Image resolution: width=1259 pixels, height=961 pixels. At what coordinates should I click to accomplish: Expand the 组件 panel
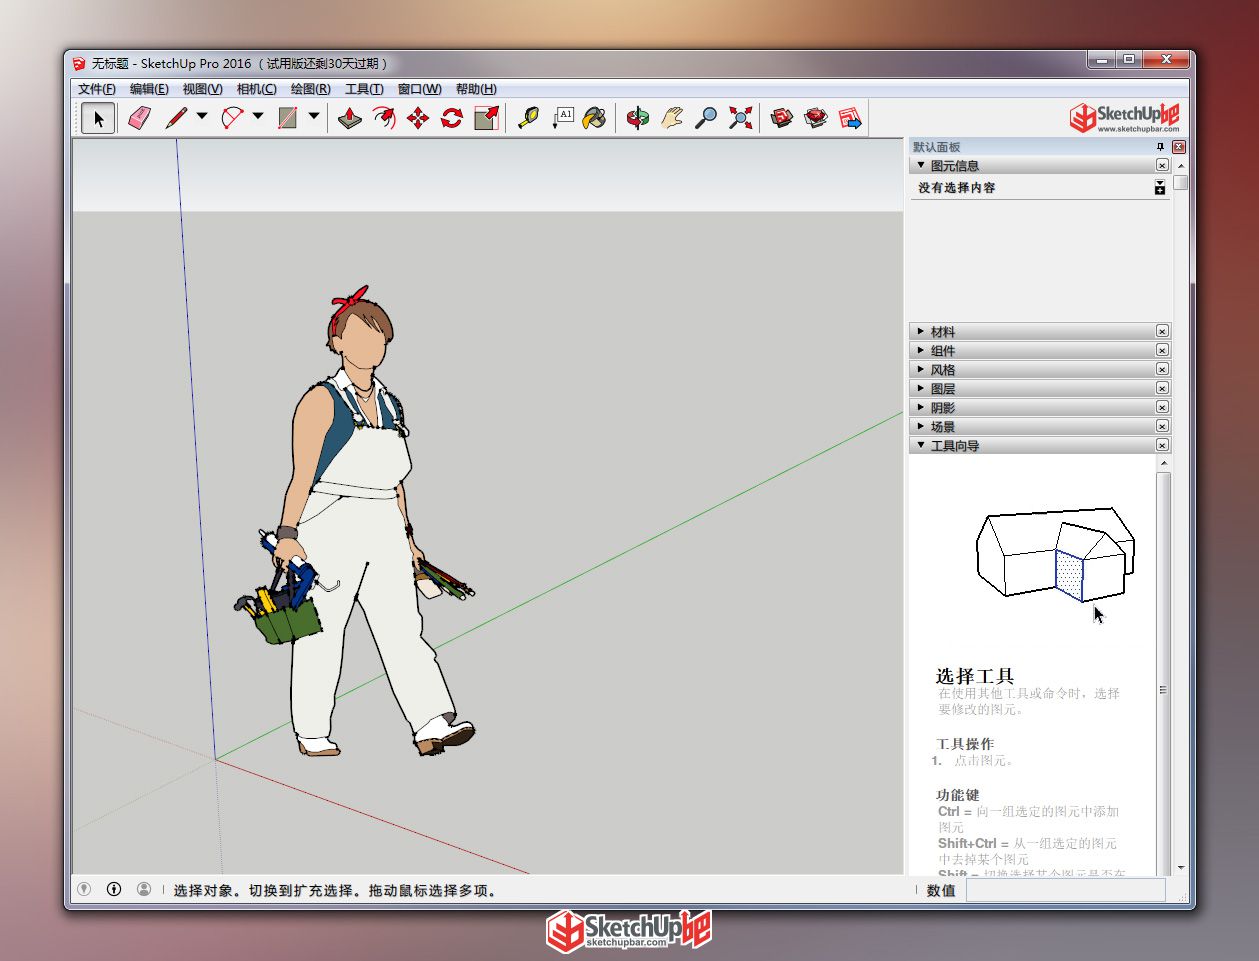coord(921,350)
